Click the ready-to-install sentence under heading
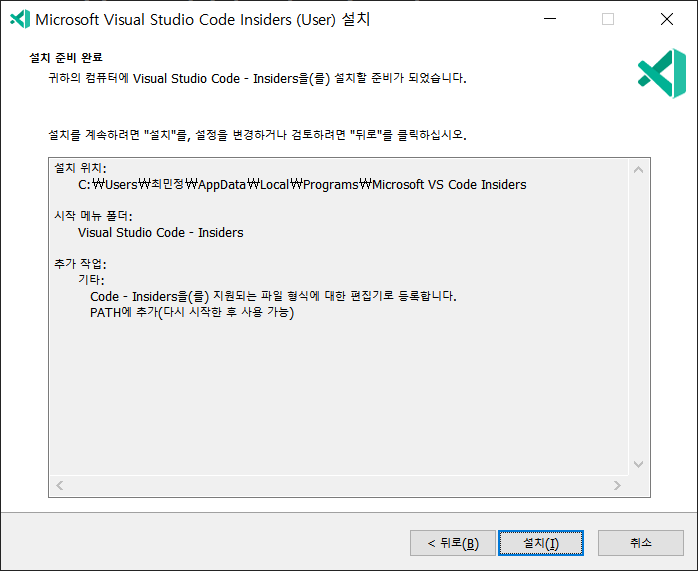 pos(257,78)
